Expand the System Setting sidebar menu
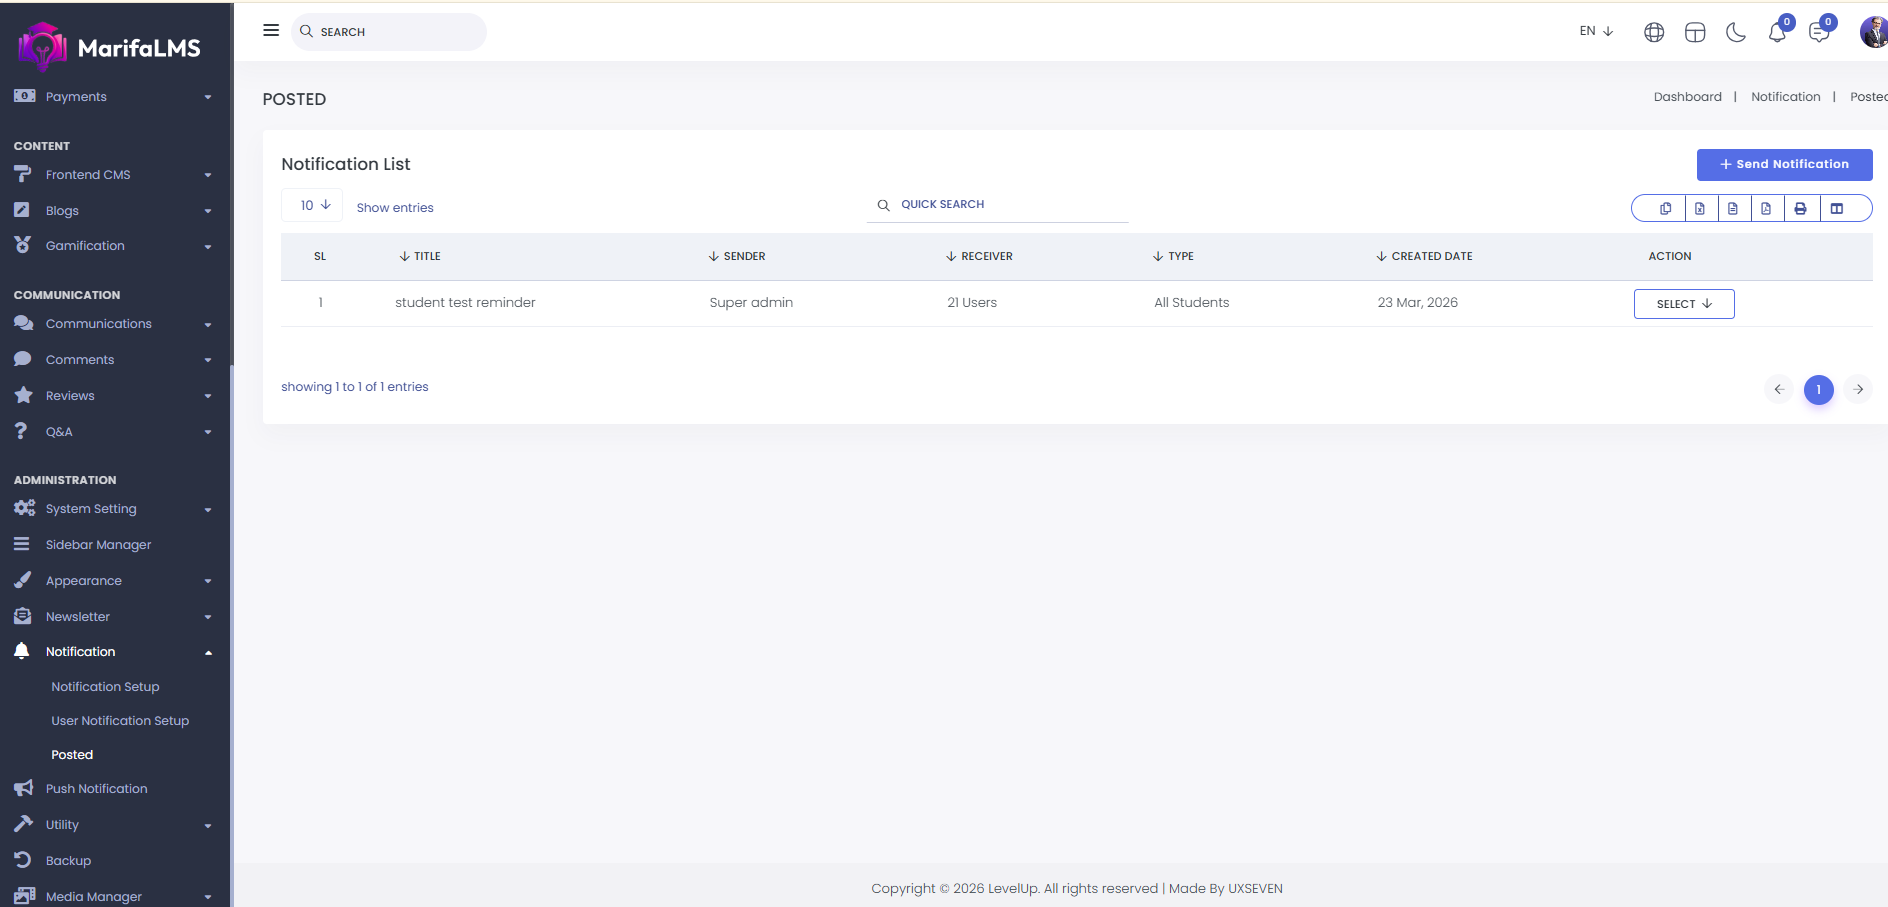 tap(91, 509)
